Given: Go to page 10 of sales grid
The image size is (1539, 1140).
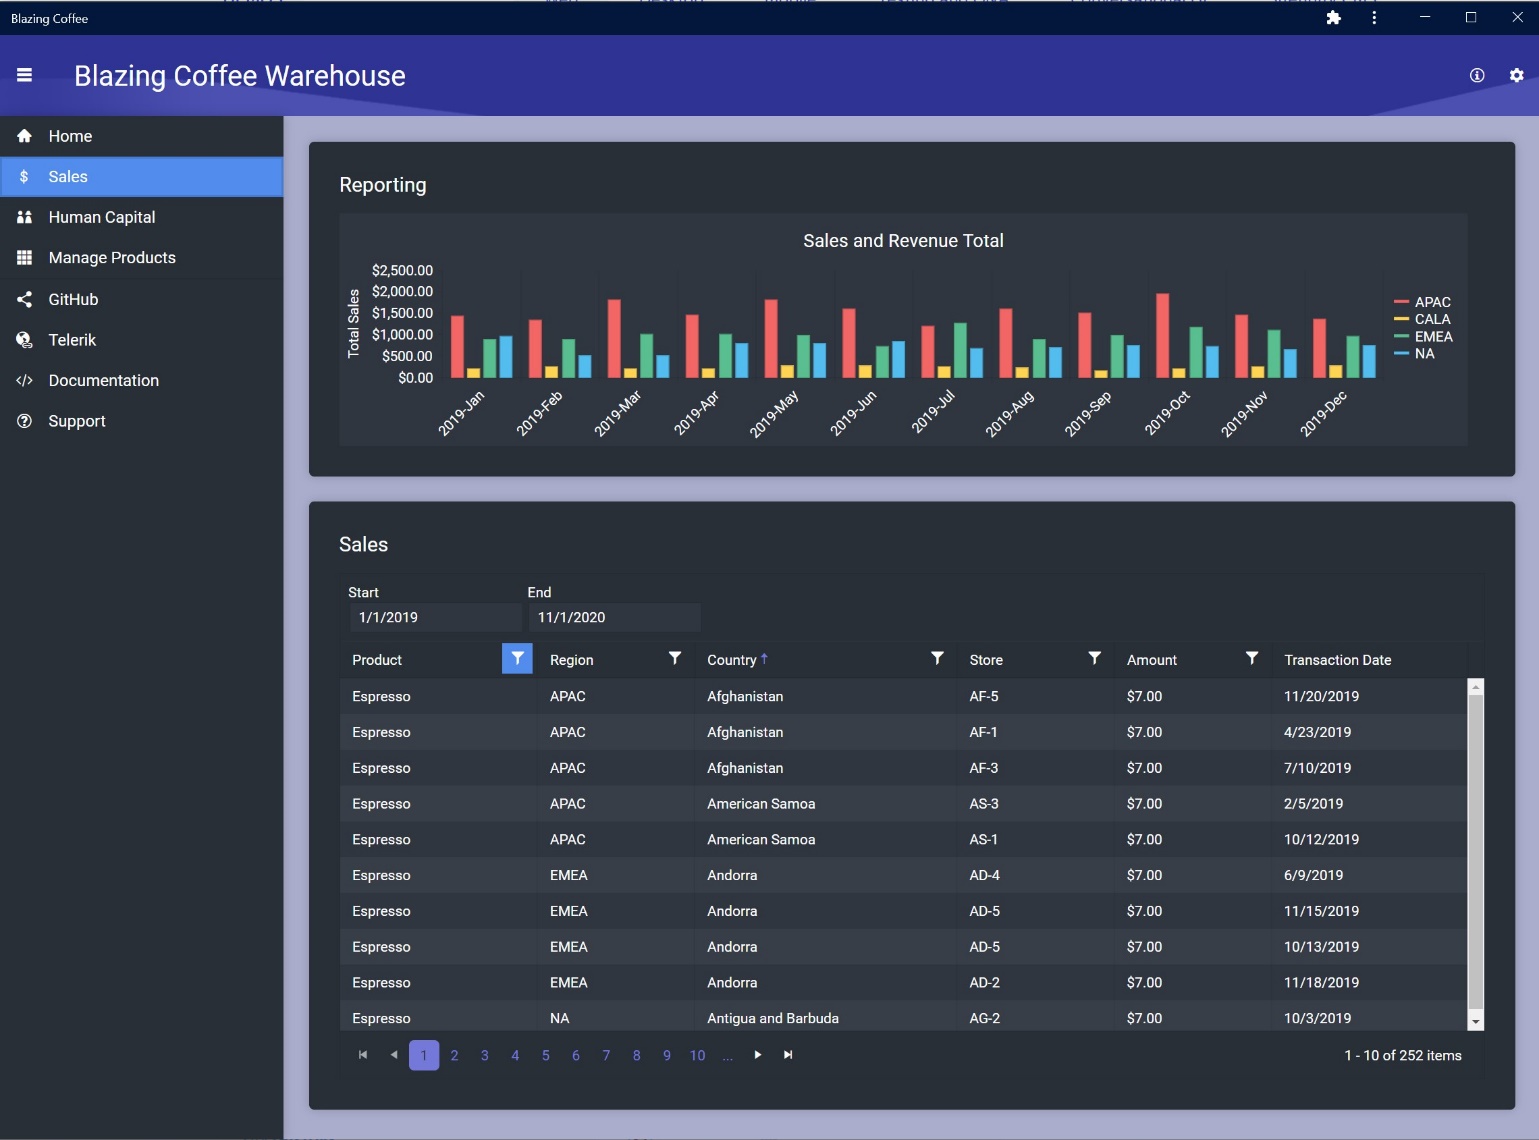Looking at the screenshot, I should tap(697, 1055).
